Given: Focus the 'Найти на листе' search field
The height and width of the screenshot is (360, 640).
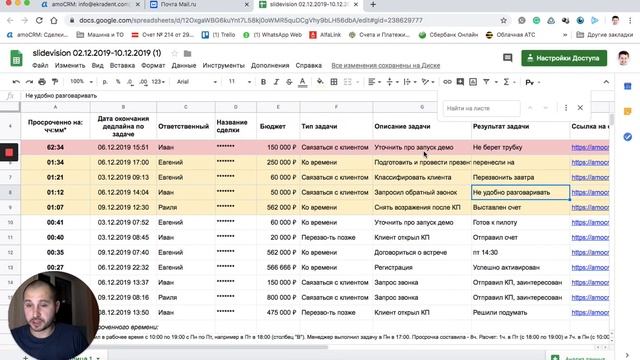Looking at the screenshot, I should [x=481, y=108].
